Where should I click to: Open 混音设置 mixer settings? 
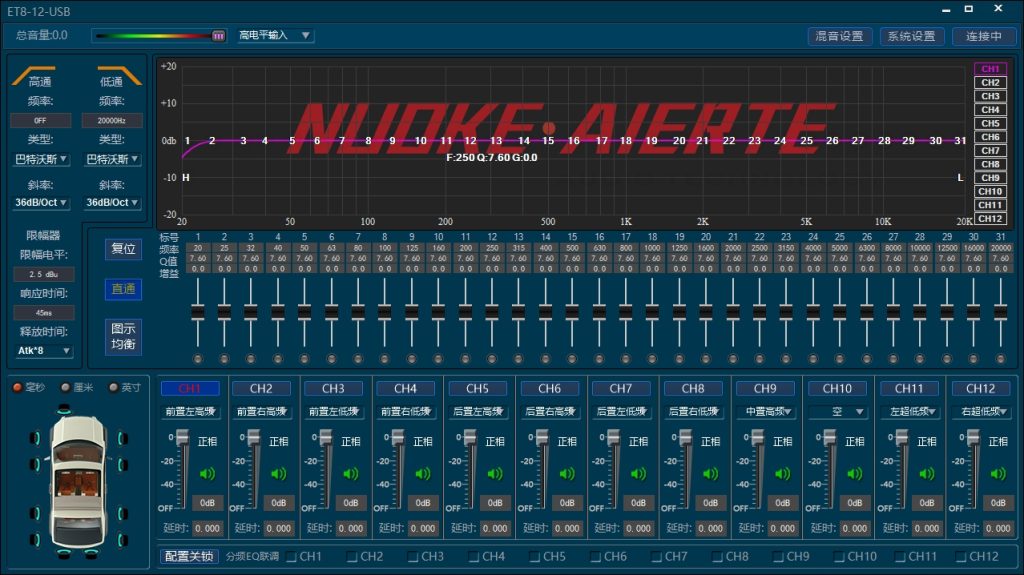click(839, 36)
